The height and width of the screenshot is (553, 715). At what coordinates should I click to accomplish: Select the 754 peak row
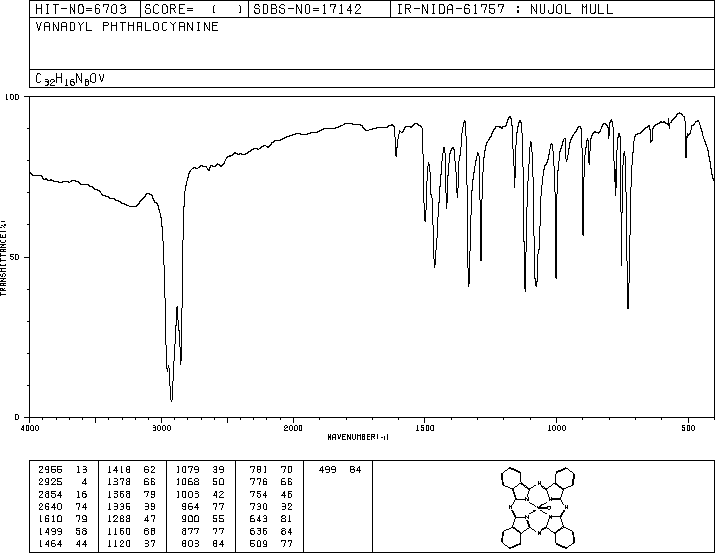coord(271,494)
